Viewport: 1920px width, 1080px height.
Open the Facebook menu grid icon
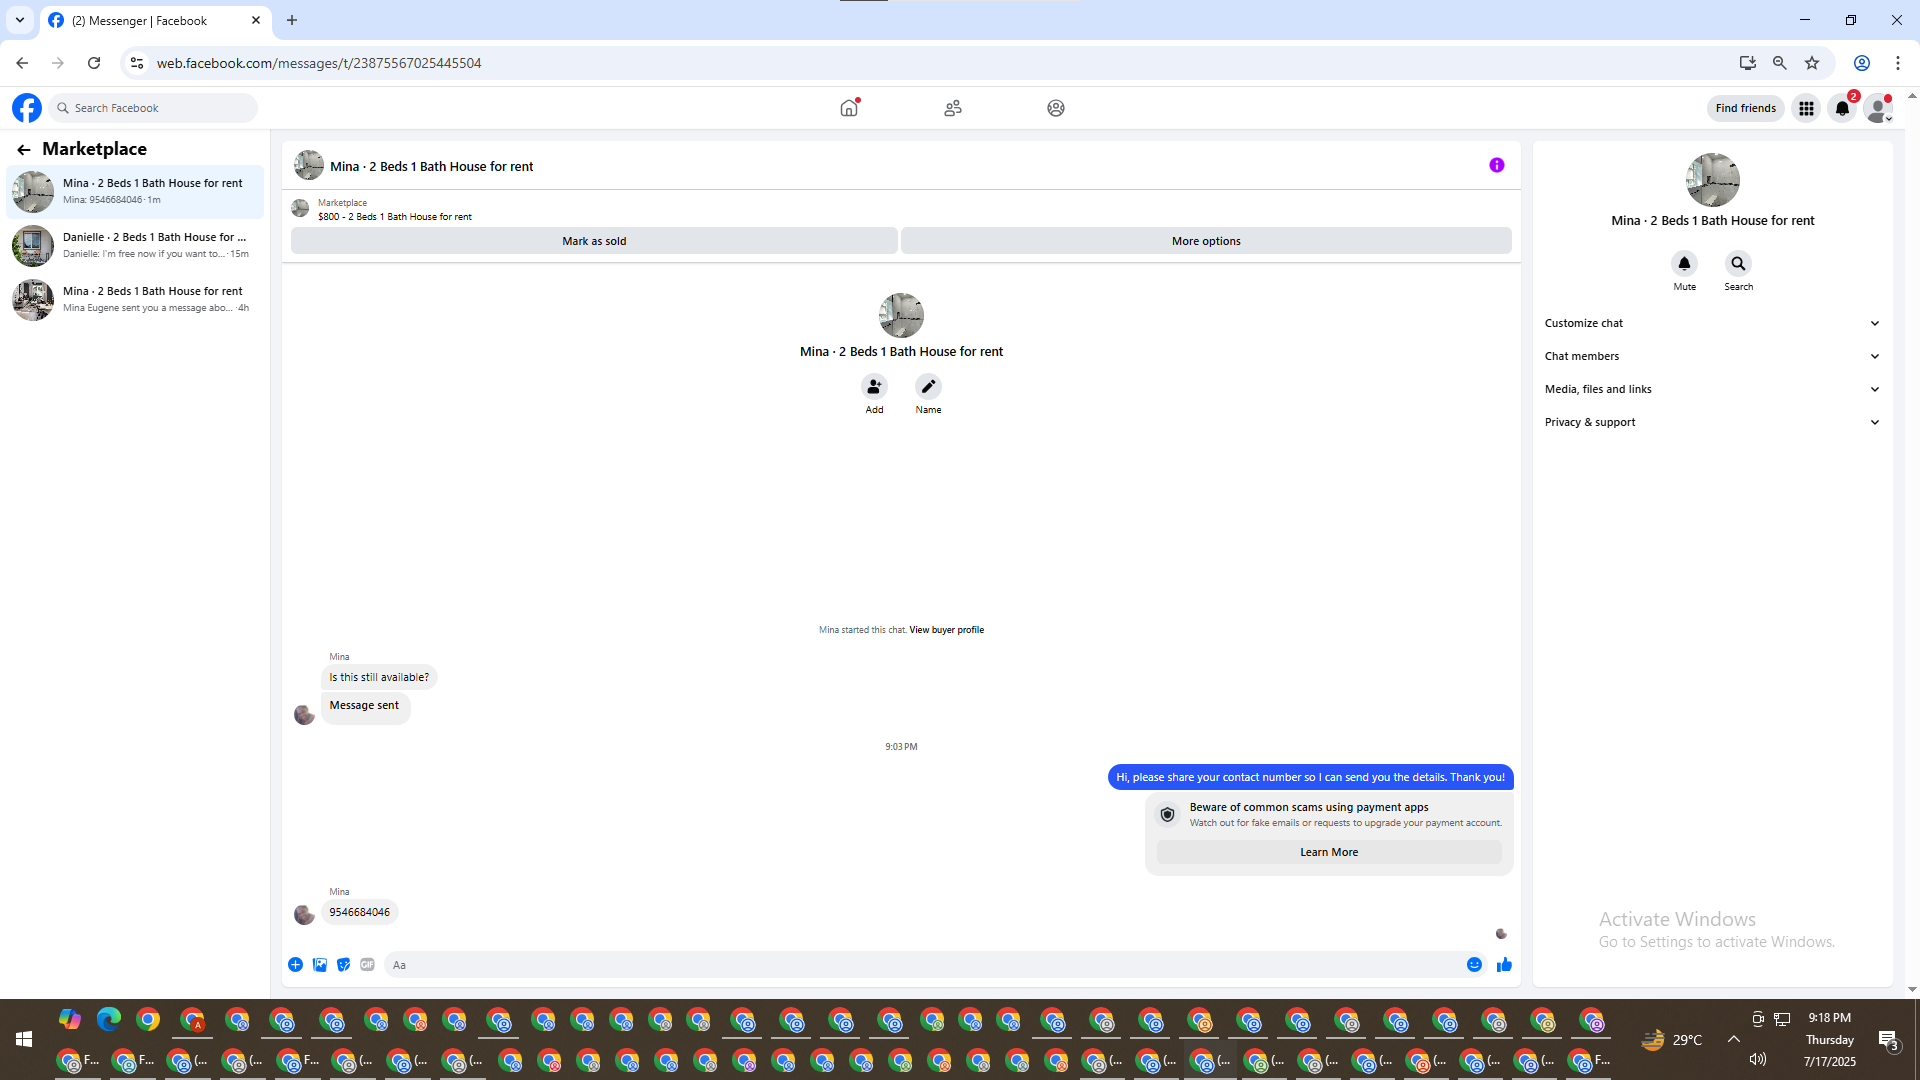pyautogui.click(x=1806, y=108)
